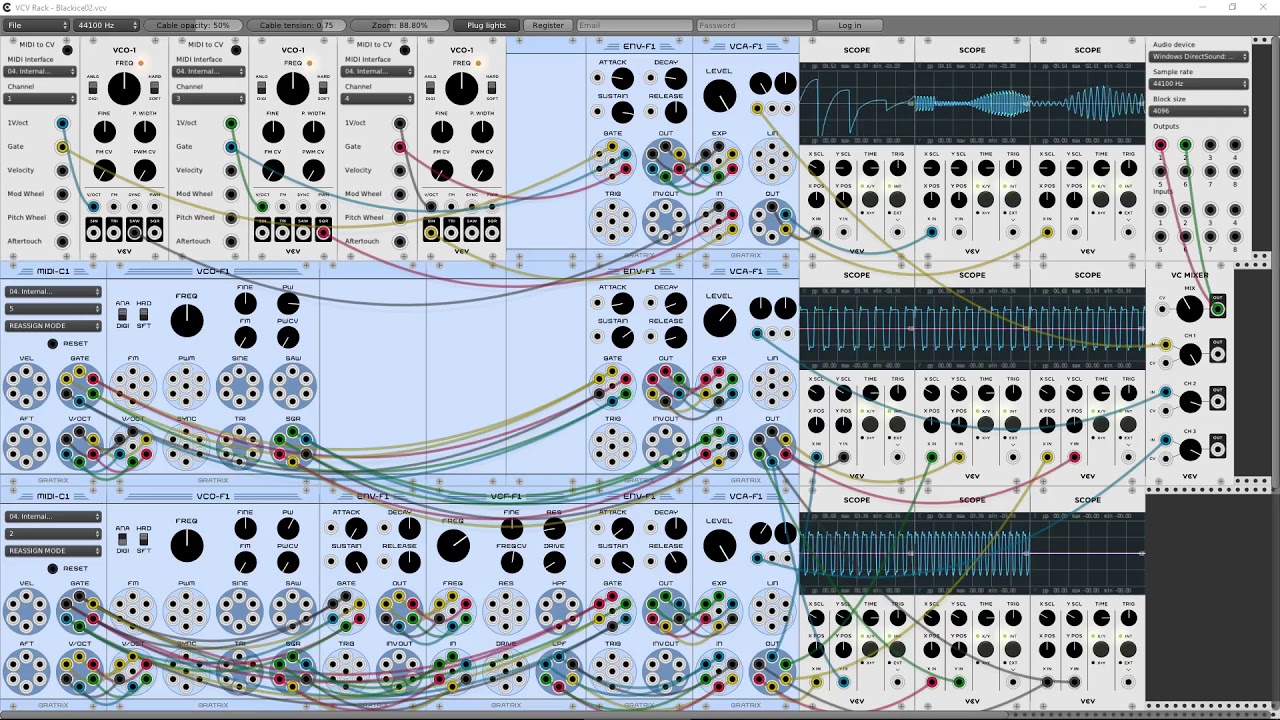This screenshot has width=1280, height=720.
Task: Select the FREQ CV knob on VCF-F1
Action: [512, 562]
